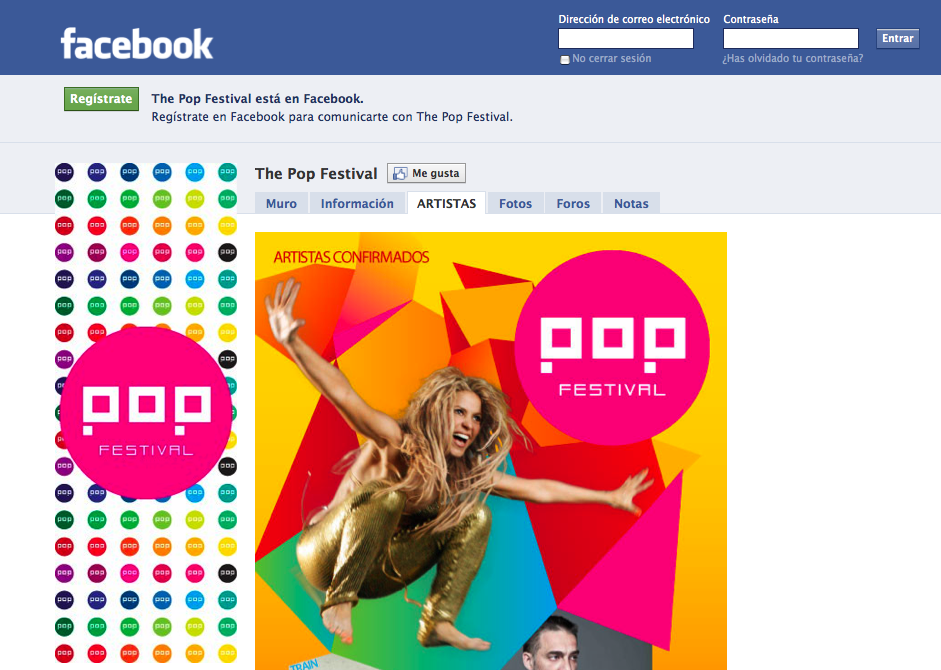Click the Entrar login button

[x=898, y=38]
